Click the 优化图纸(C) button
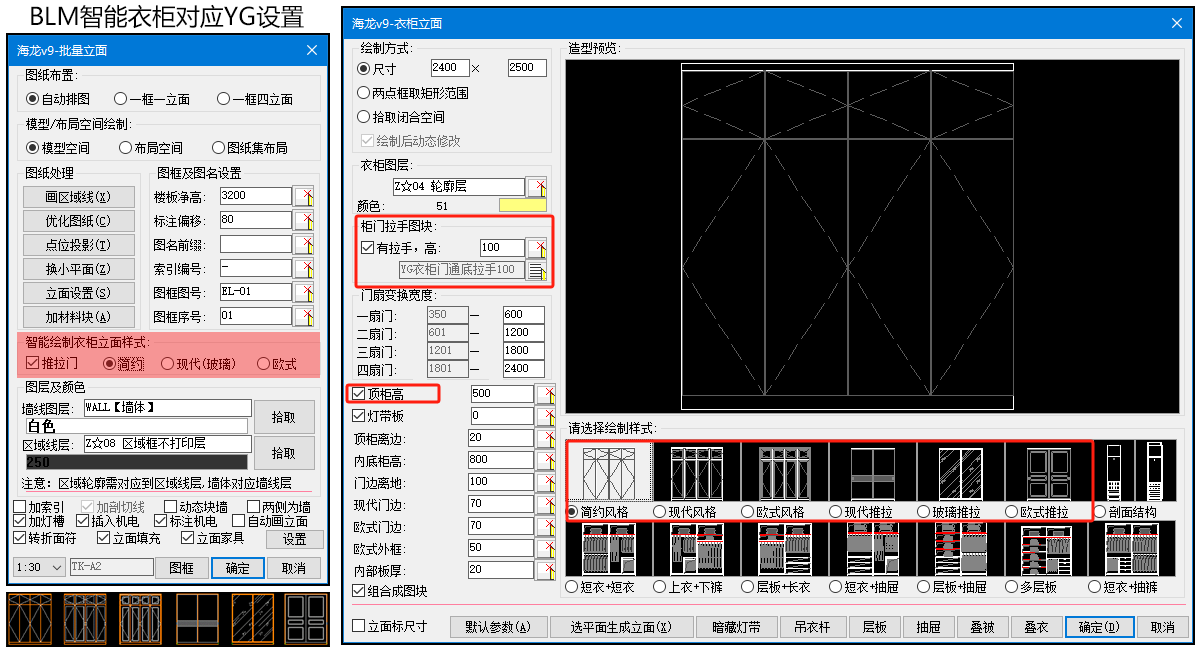The height and width of the screenshot is (652, 1200). tap(79, 221)
